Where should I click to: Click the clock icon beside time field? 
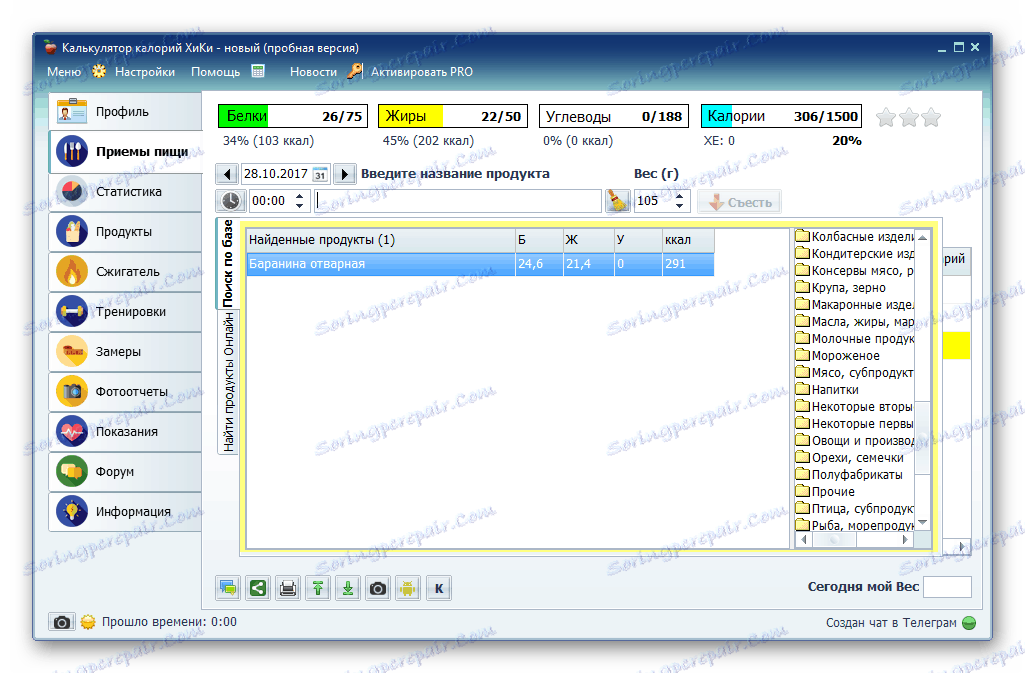click(x=230, y=201)
